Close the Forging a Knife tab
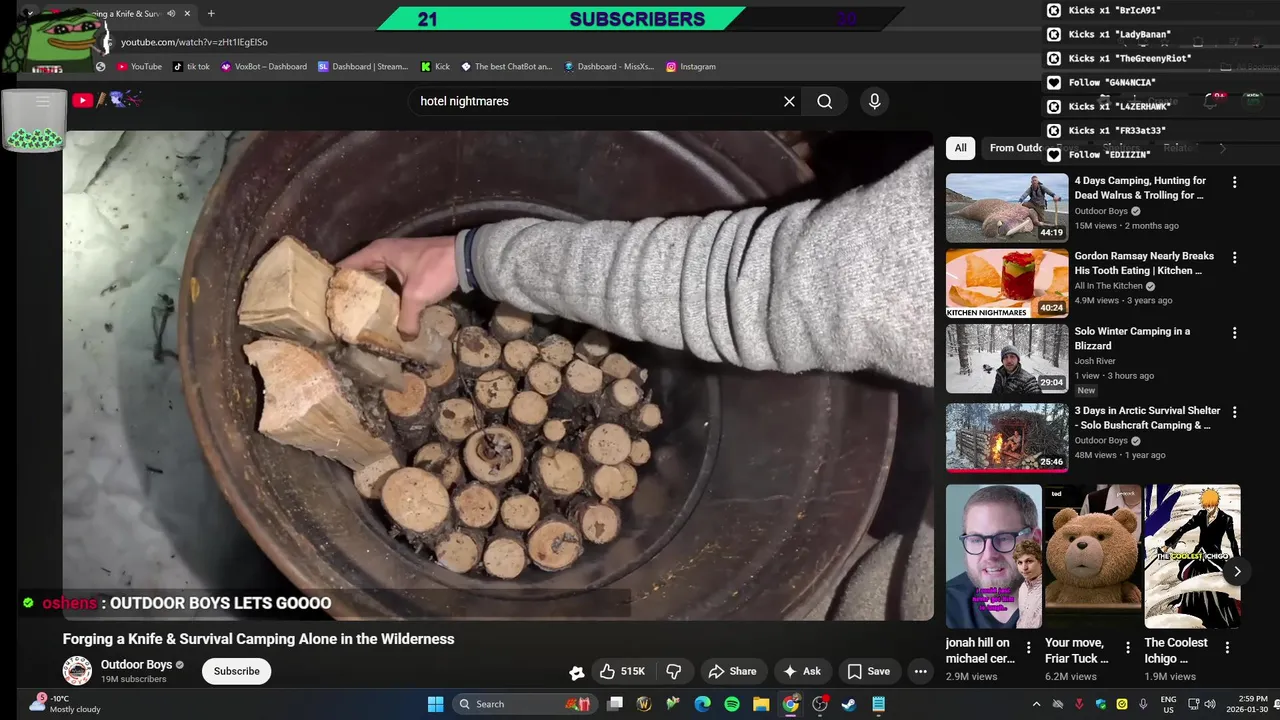 click(187, 14)
